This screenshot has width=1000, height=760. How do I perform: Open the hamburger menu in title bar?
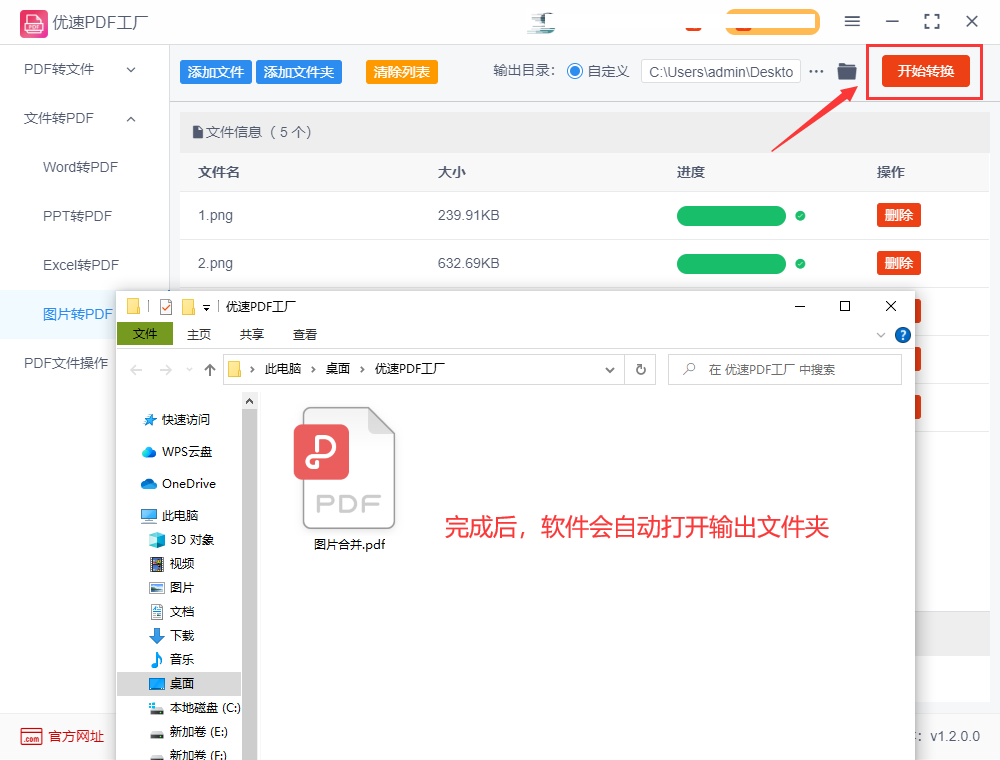pyautogui.click(x=852, y=22)
